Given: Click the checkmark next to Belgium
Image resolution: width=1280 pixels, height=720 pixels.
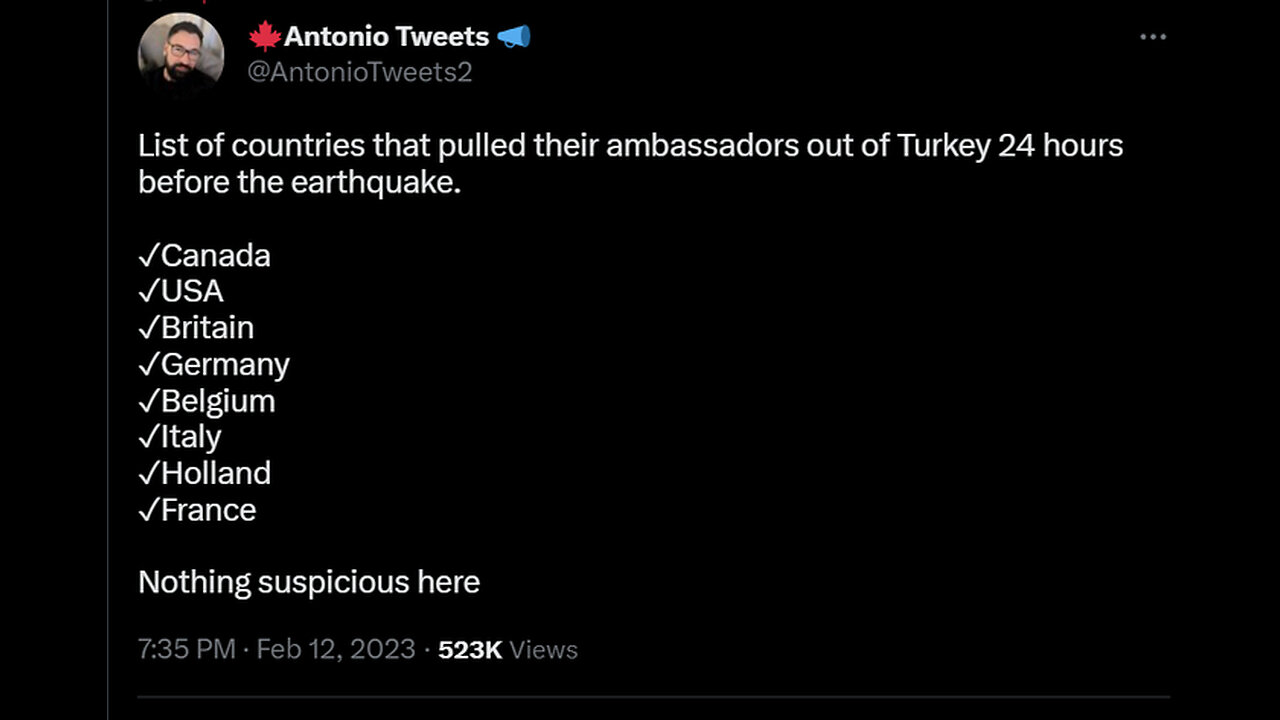Looking at the screenshot, I should (x=148, y=401).
